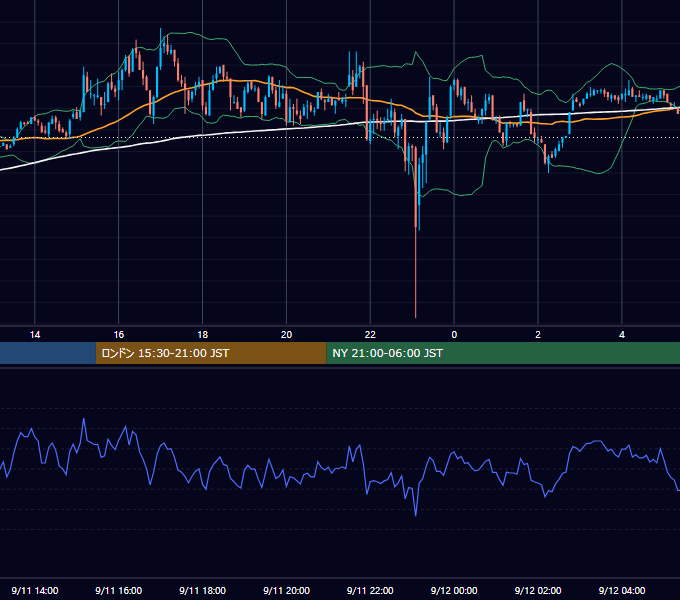Click hour label 14 on chart axis

pyautogui.click(x=35, y=335)
